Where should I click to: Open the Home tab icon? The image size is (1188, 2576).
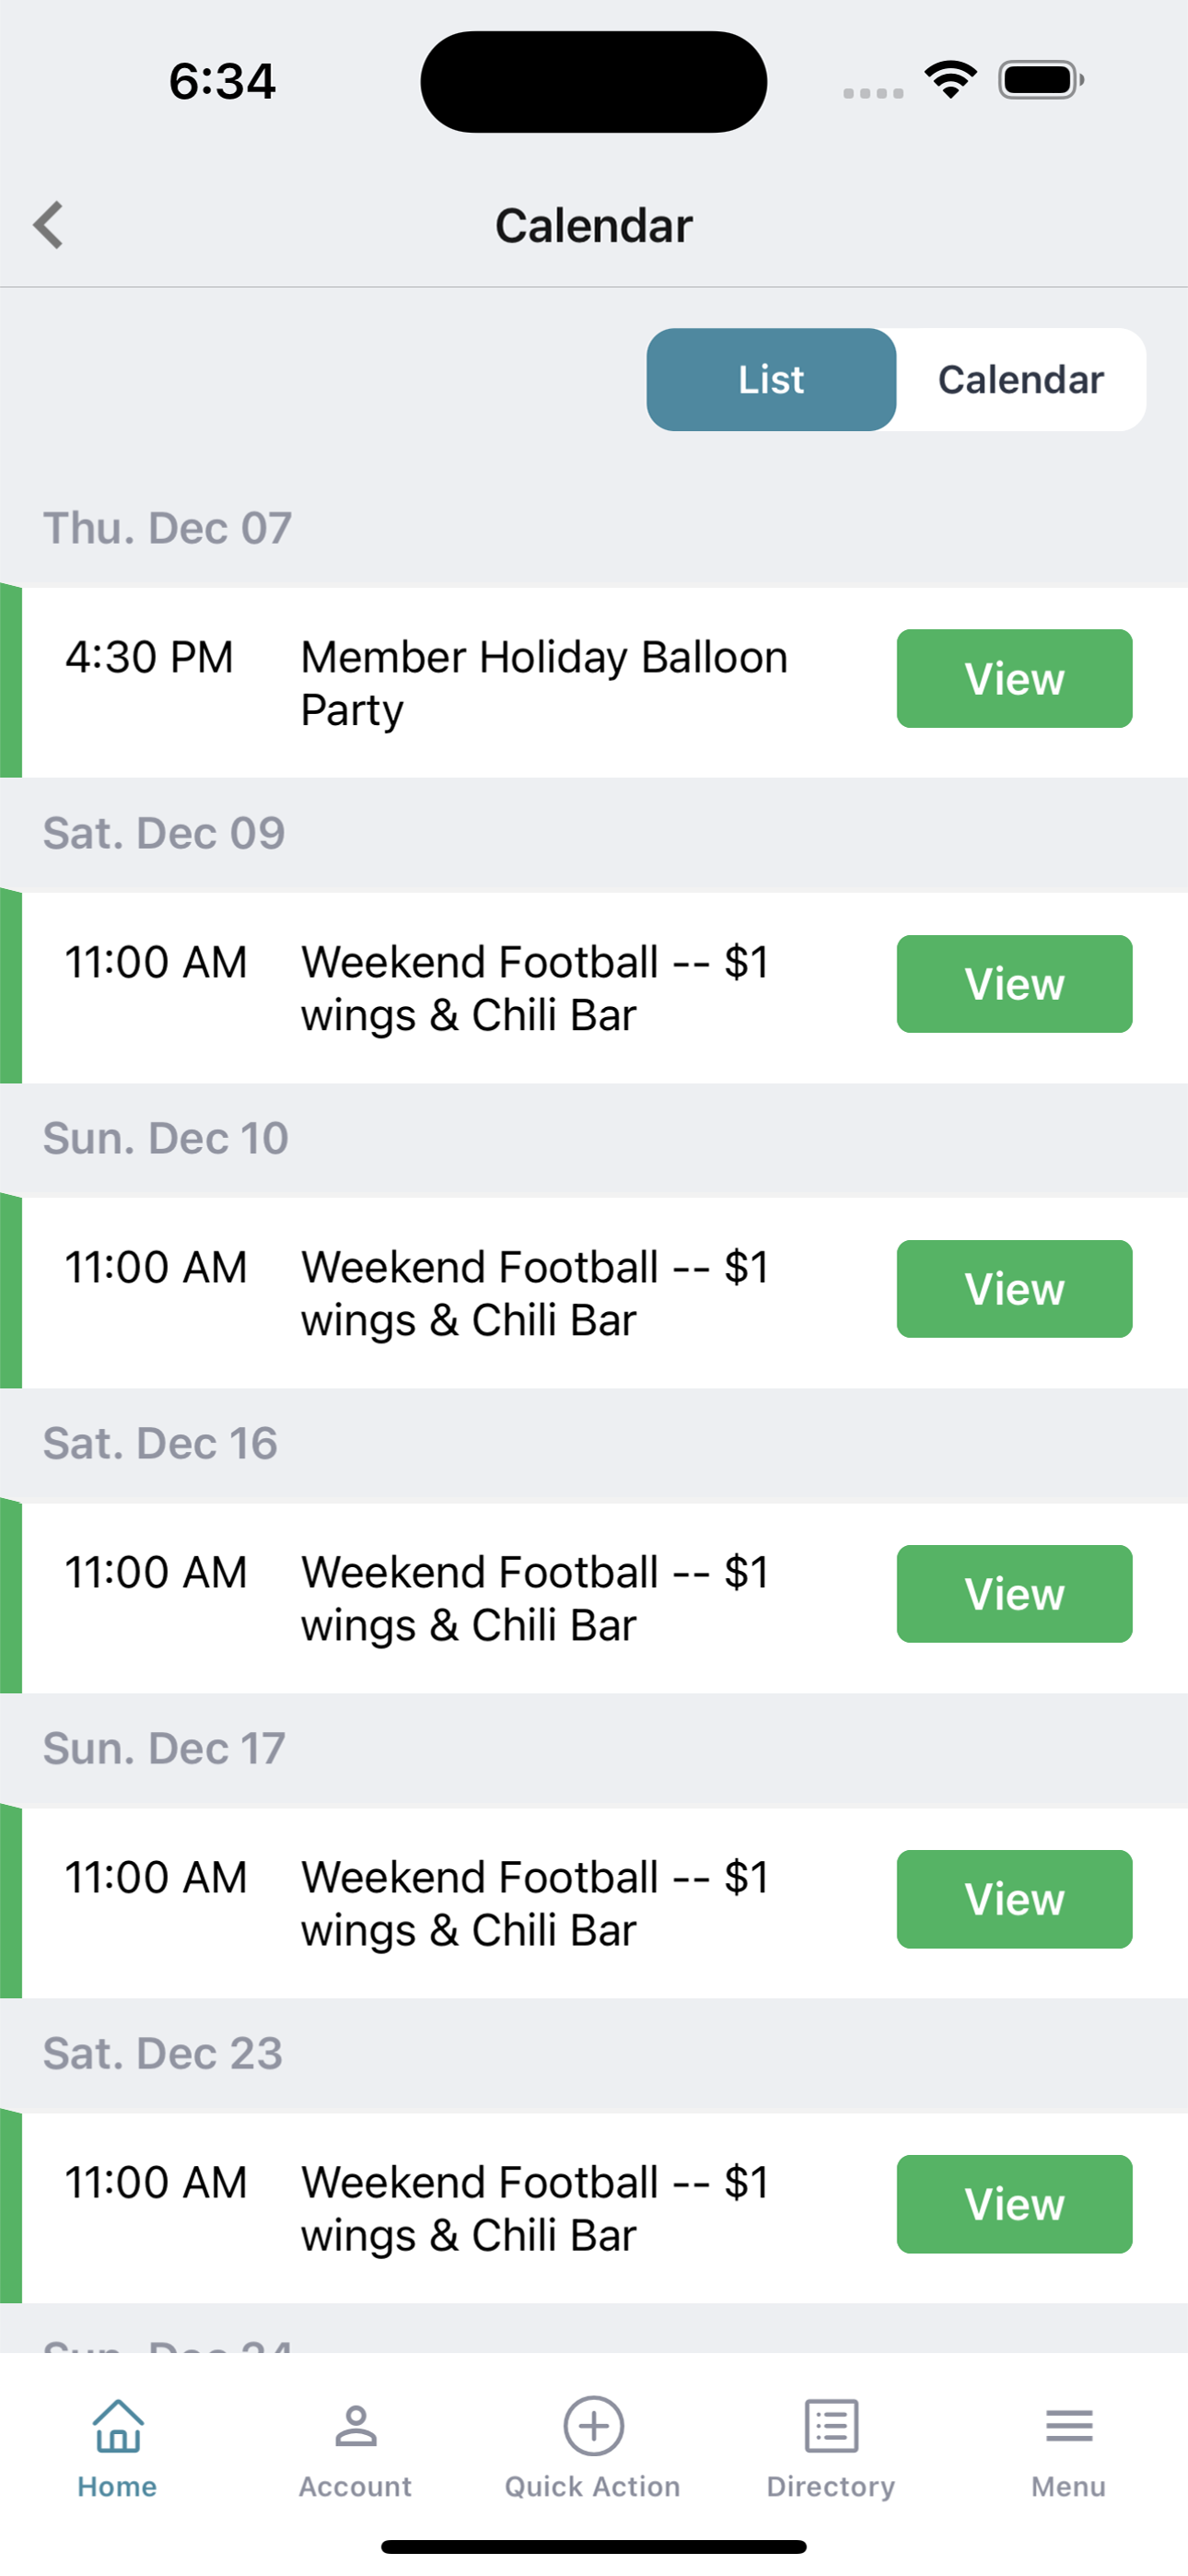coord(118,2425)
